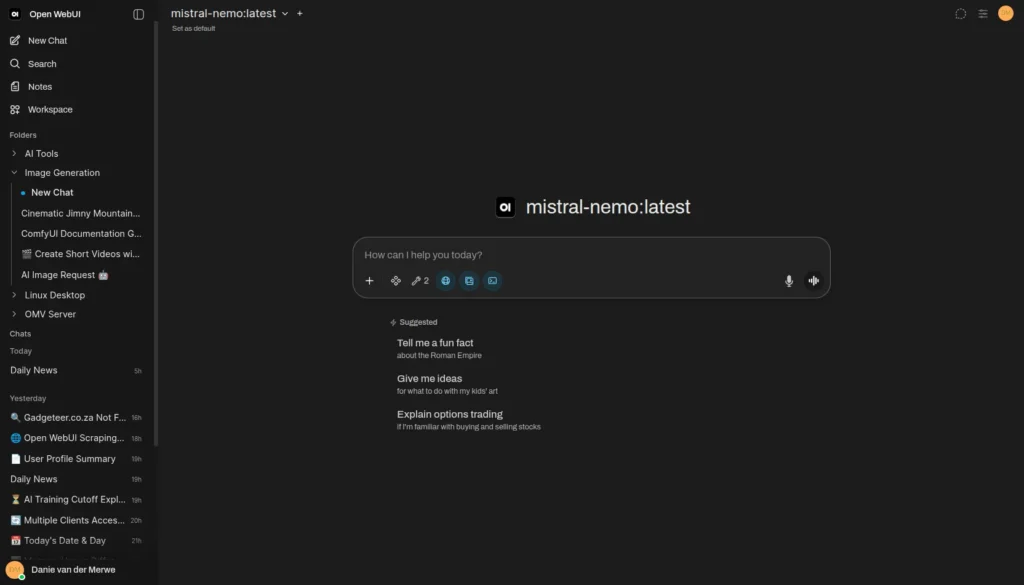This screenshot has width=1024, height=585.
Task: Open Cinematic Jimny Mountain chat
Action: click(x=80, y=213)
